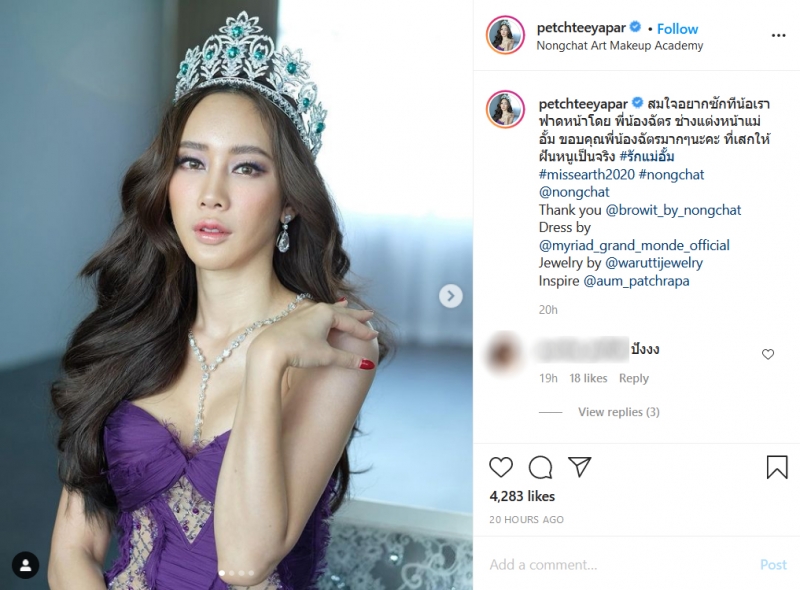Viewport: 800px width, 590px height.
Task: Reply to the first comment
Action: pos(634,378)
